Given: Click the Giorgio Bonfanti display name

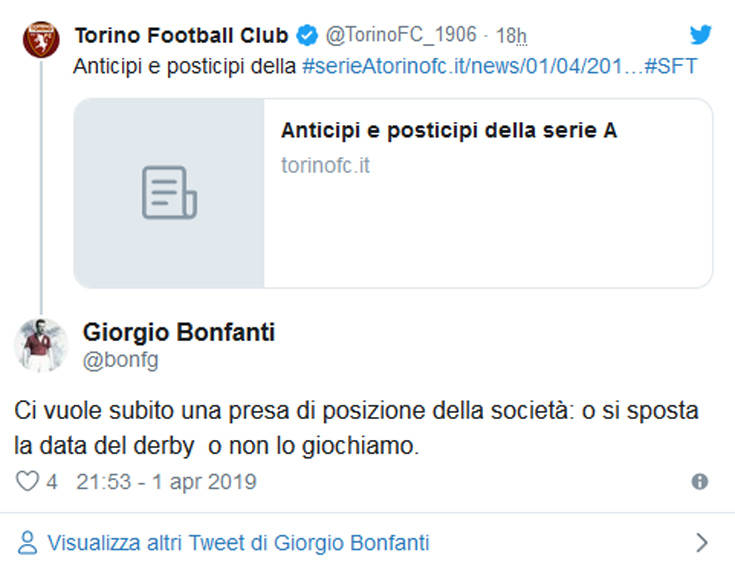Looking at the screenshot, I should click(x=179, y=332).
